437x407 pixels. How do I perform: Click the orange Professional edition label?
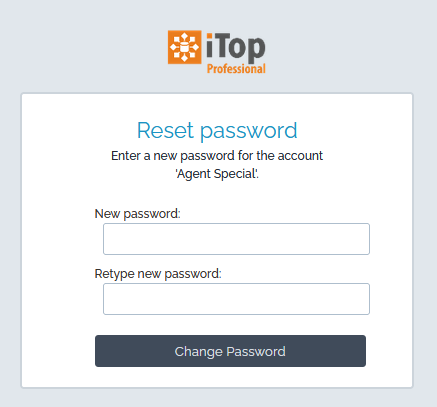tap(236, 69)
